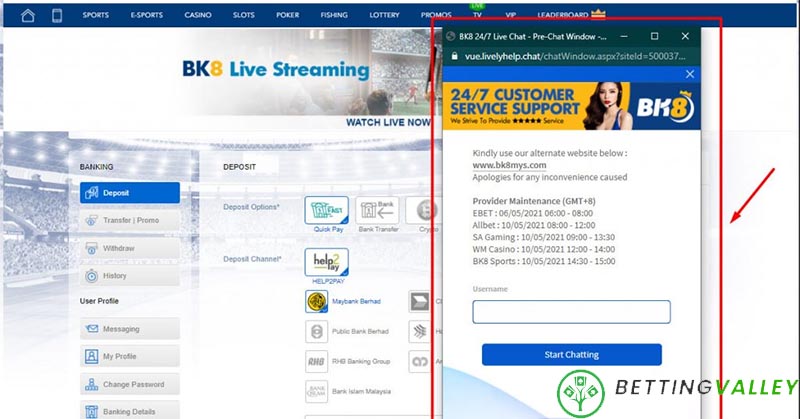Click the Withdraw icon in sidebar

tap(92, 249)
